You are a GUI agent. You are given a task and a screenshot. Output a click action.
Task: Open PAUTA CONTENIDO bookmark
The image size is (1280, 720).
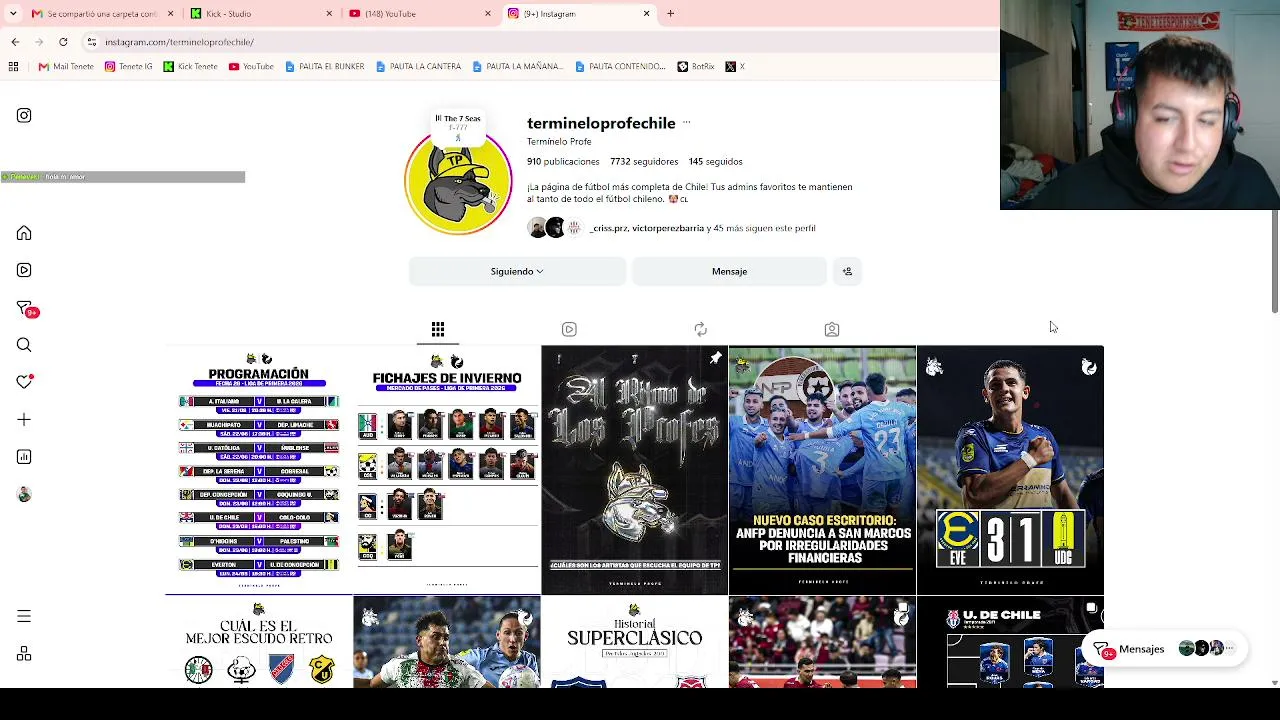[x=621, y=66]
